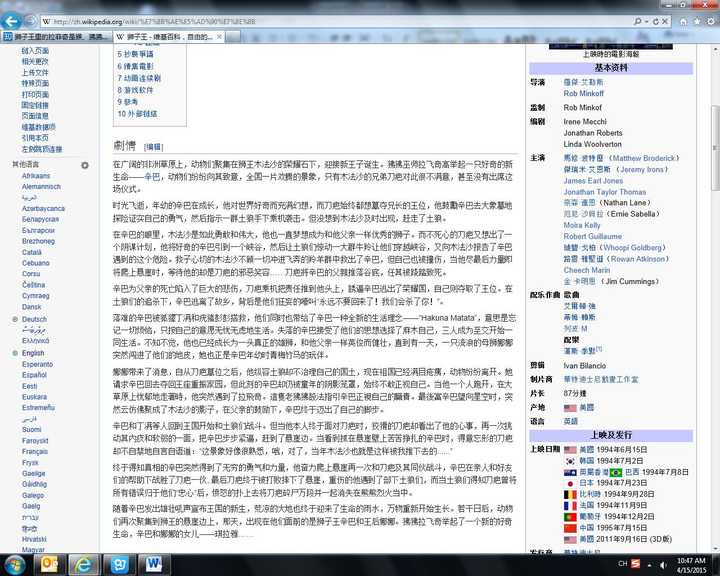Open the clock showing 10:47 AM
Viewport: 720px width, 576px height.
pyautogui.click(x=691, y=565)
